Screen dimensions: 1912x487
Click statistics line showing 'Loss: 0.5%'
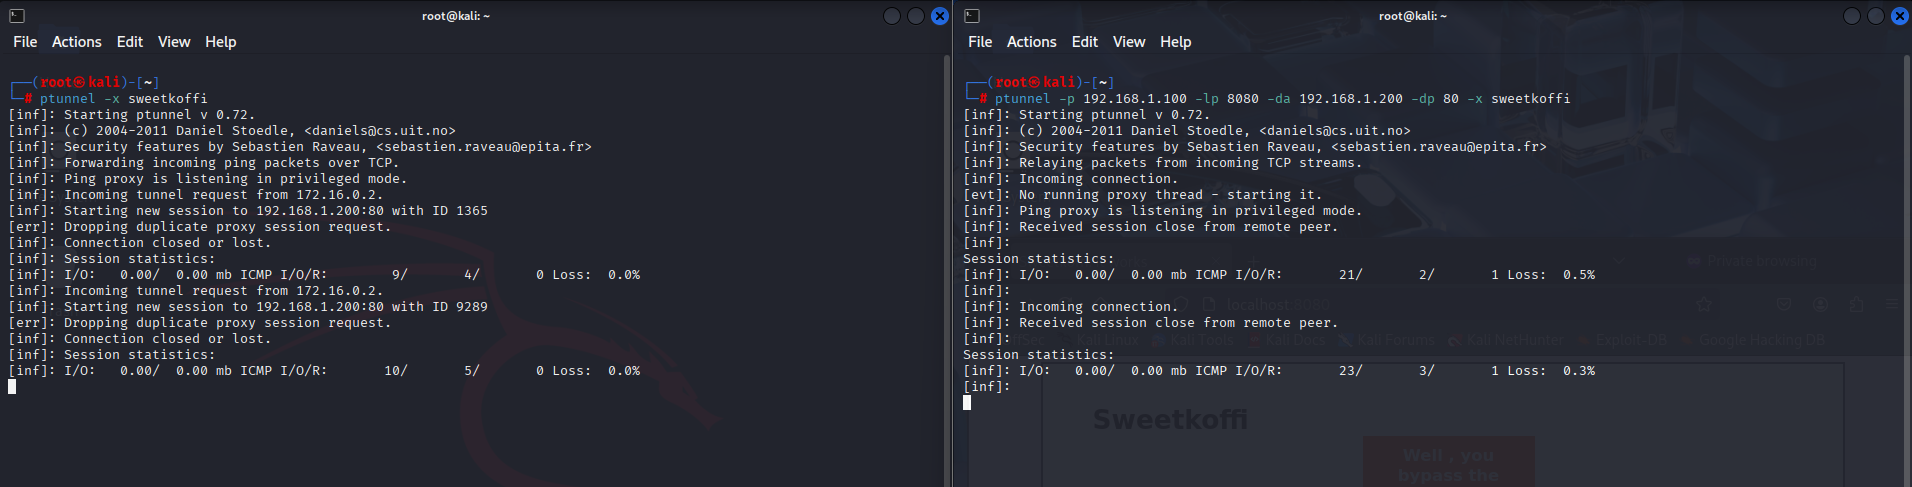click(1279, 275)
